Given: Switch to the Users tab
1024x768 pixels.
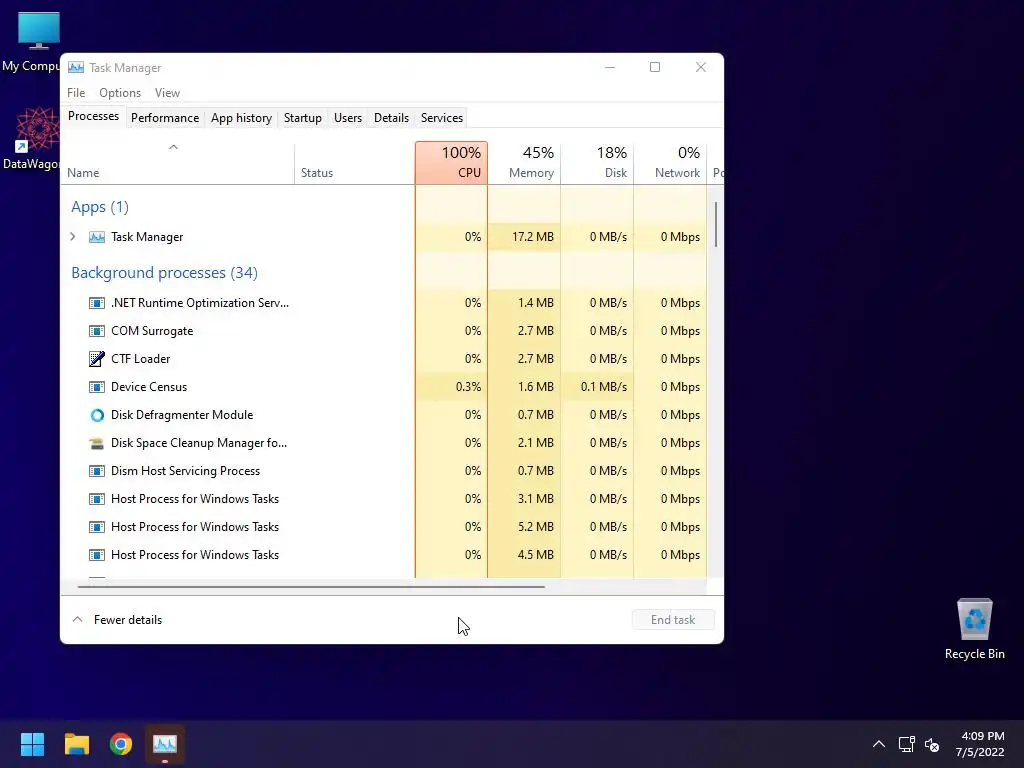Looking at the screenshot, I should click(x=347, y=118).
